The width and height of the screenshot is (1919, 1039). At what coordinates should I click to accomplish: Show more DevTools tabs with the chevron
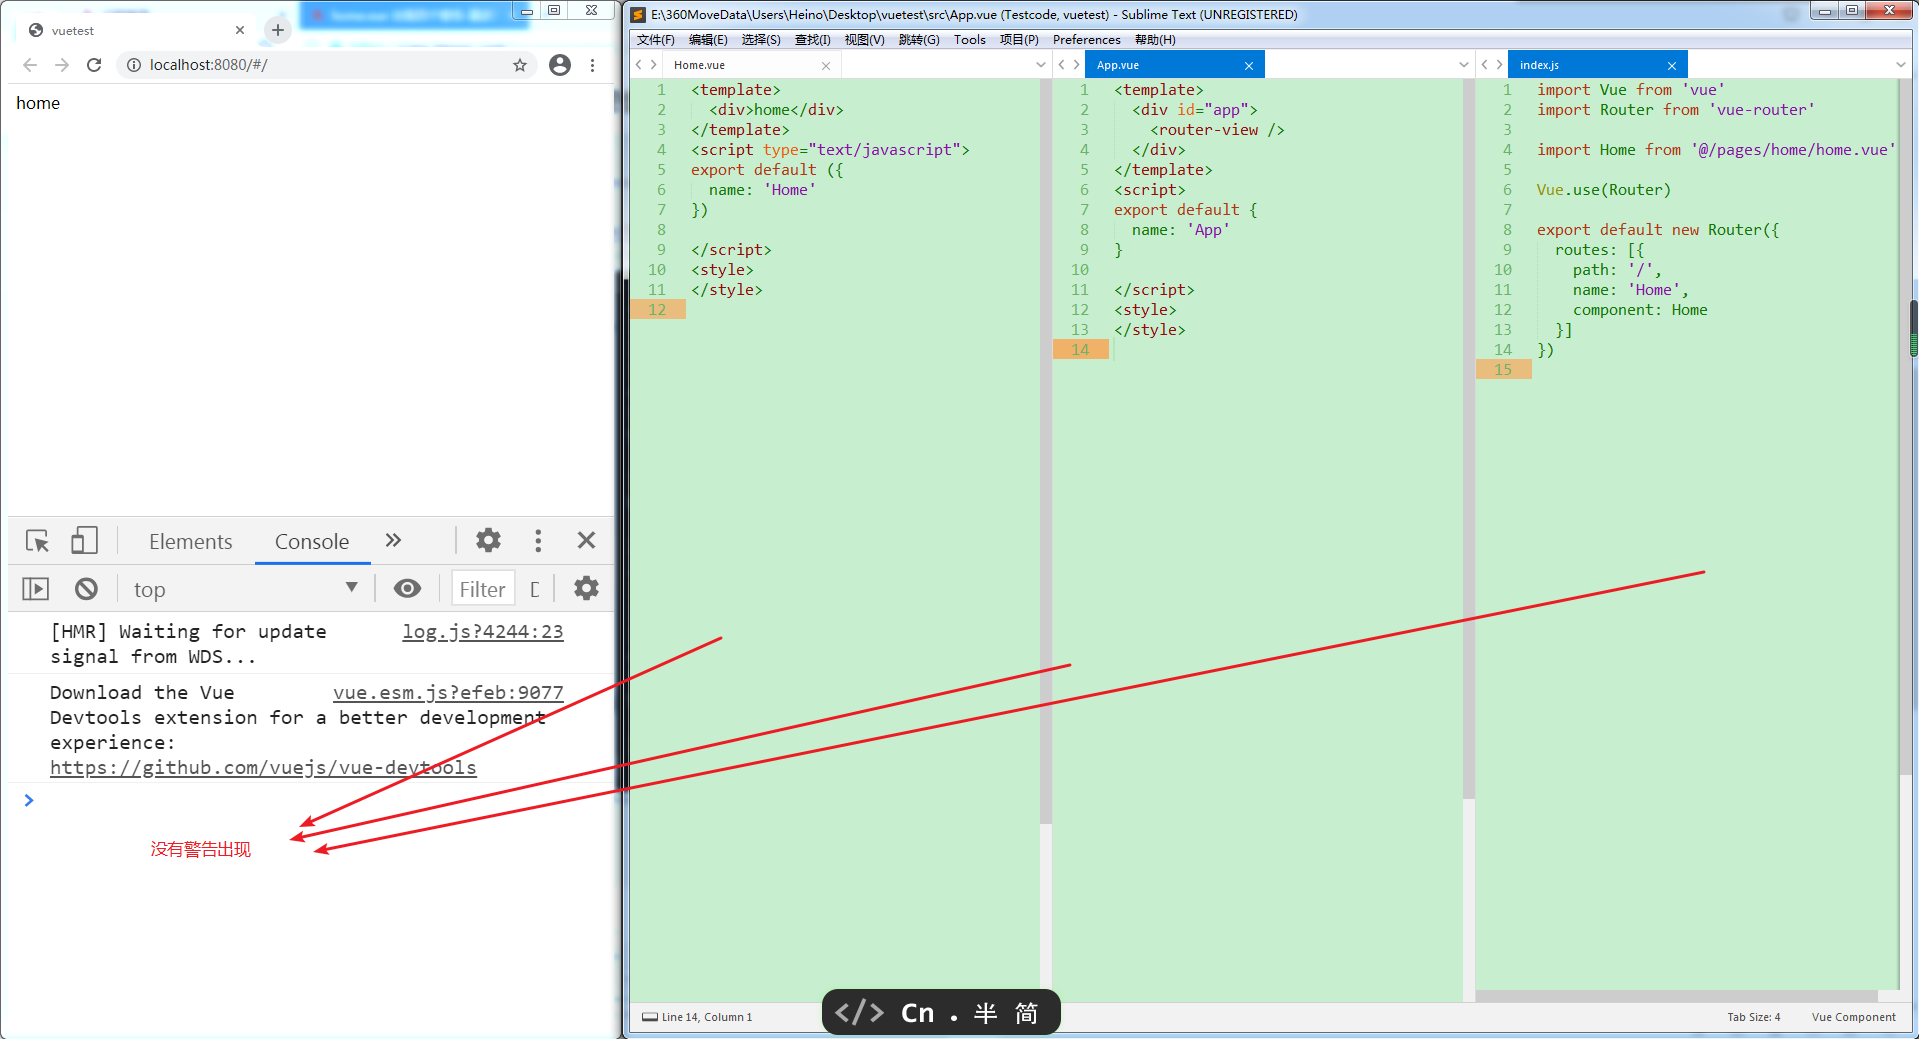pyautogui.click(x=393, y=541)
